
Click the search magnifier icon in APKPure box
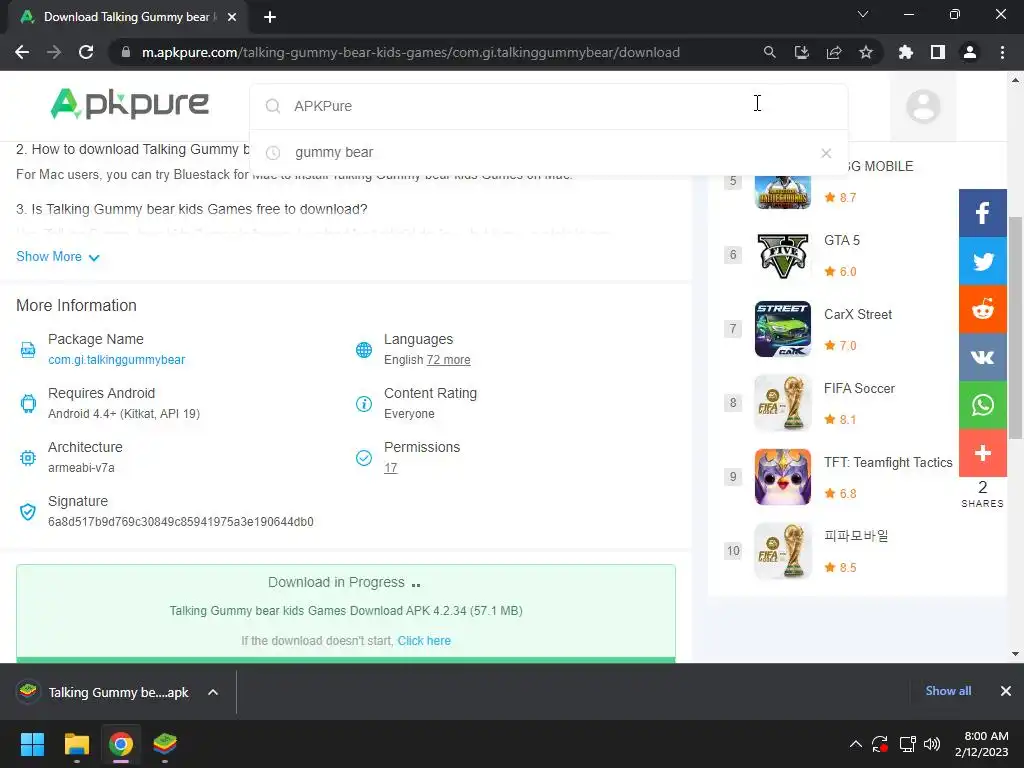pos(273,106)
